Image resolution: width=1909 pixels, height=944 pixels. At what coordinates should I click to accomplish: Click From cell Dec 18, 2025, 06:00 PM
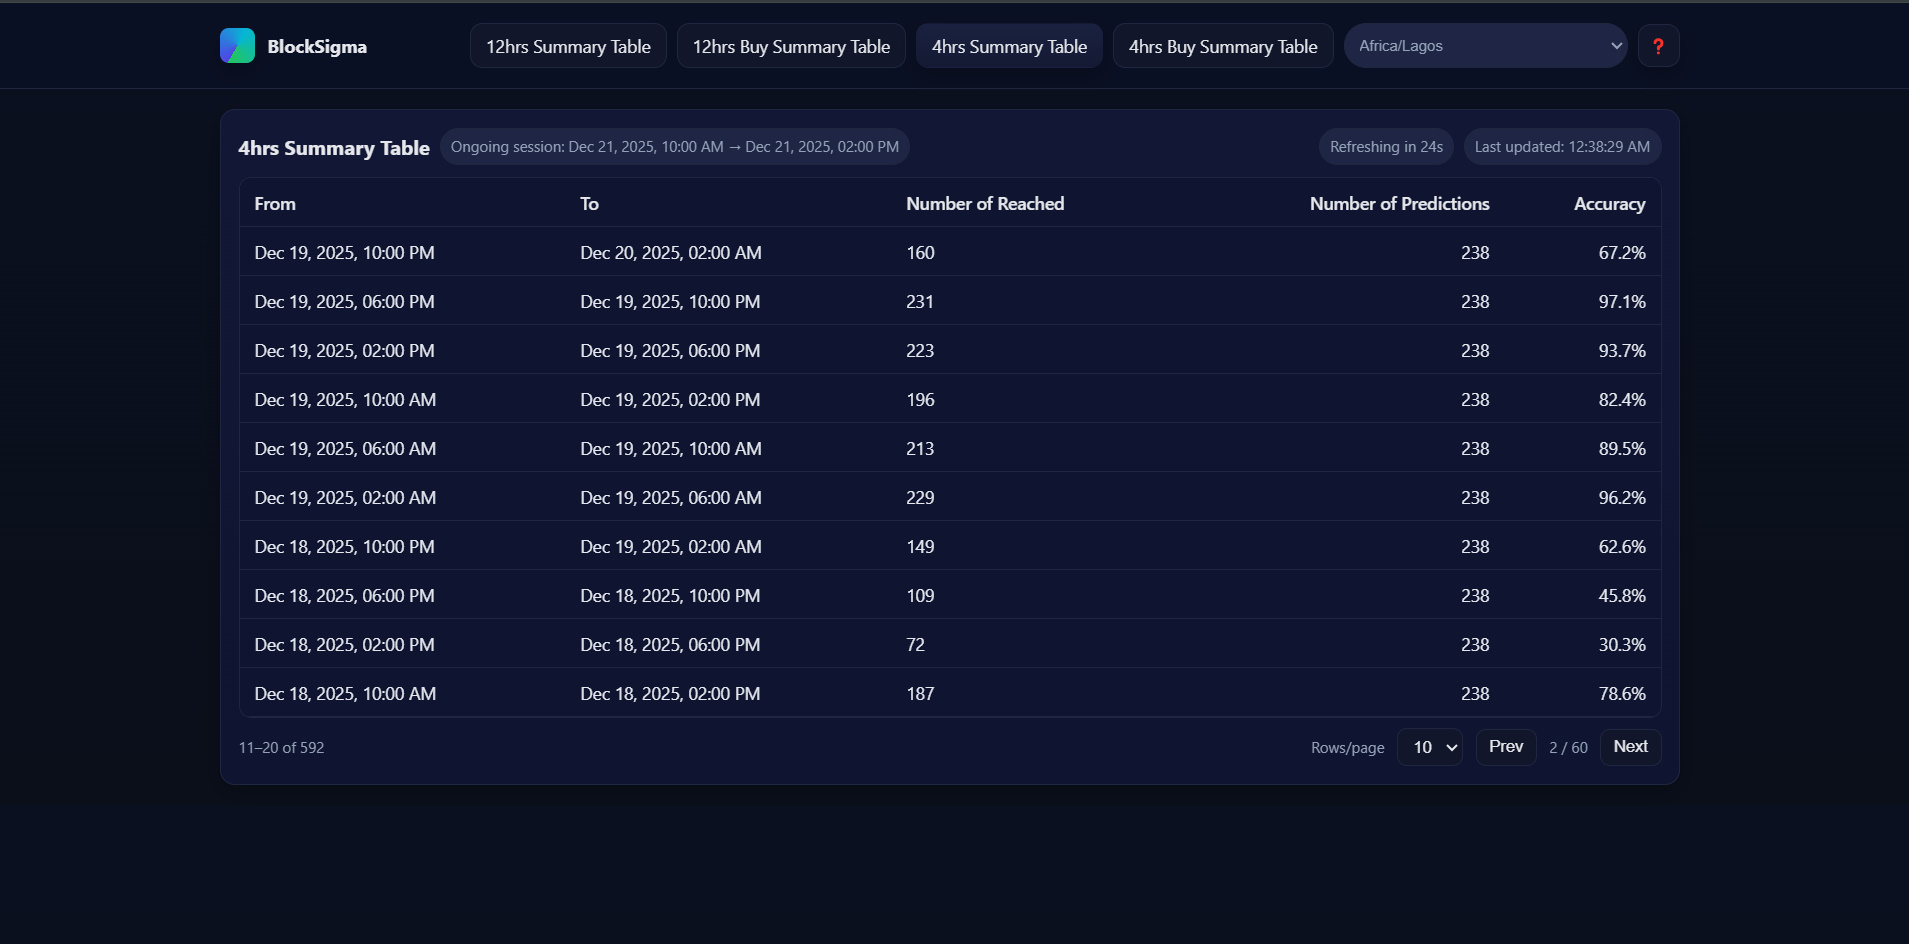344,596
